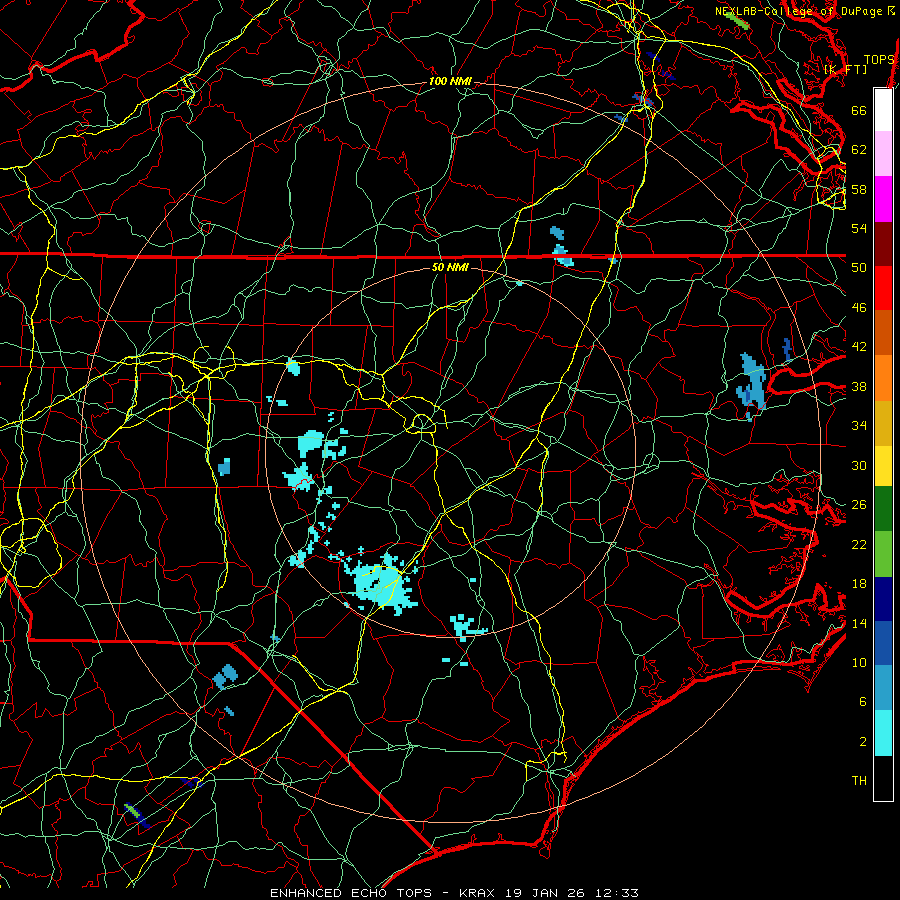Select the light orange legend swatch

pyautogui.click(x=883, y=378)
